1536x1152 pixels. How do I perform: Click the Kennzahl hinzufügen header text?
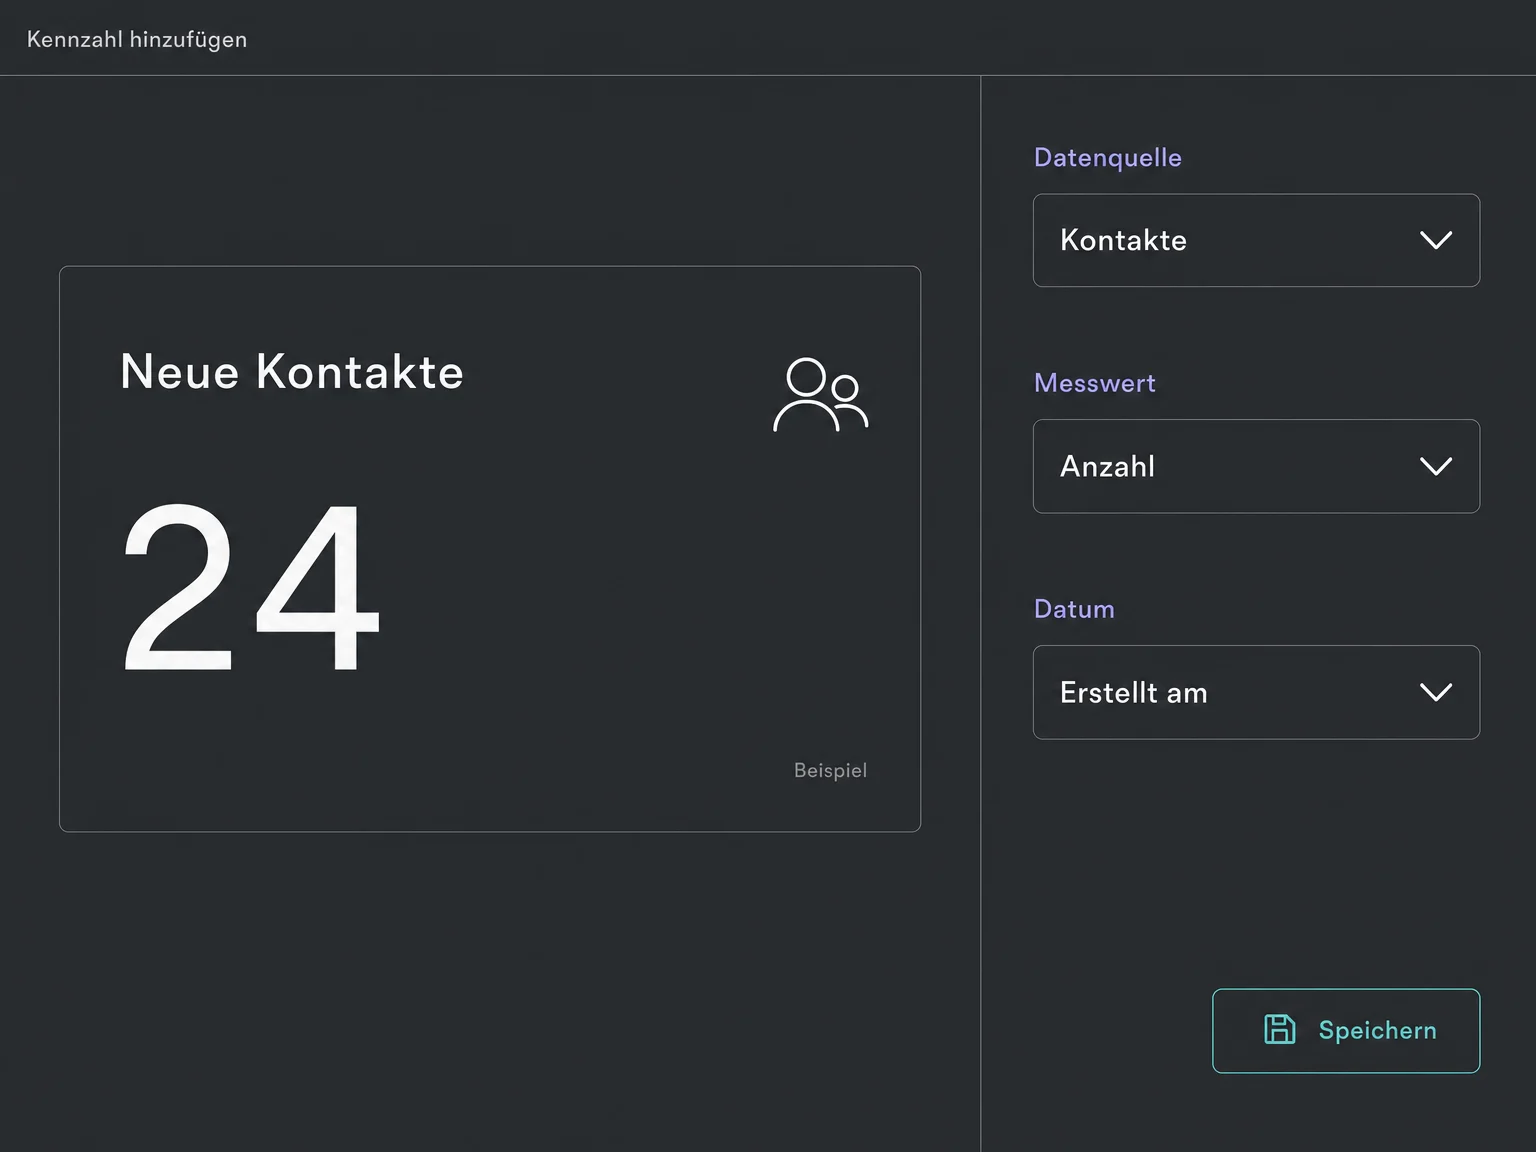(137, 39)
